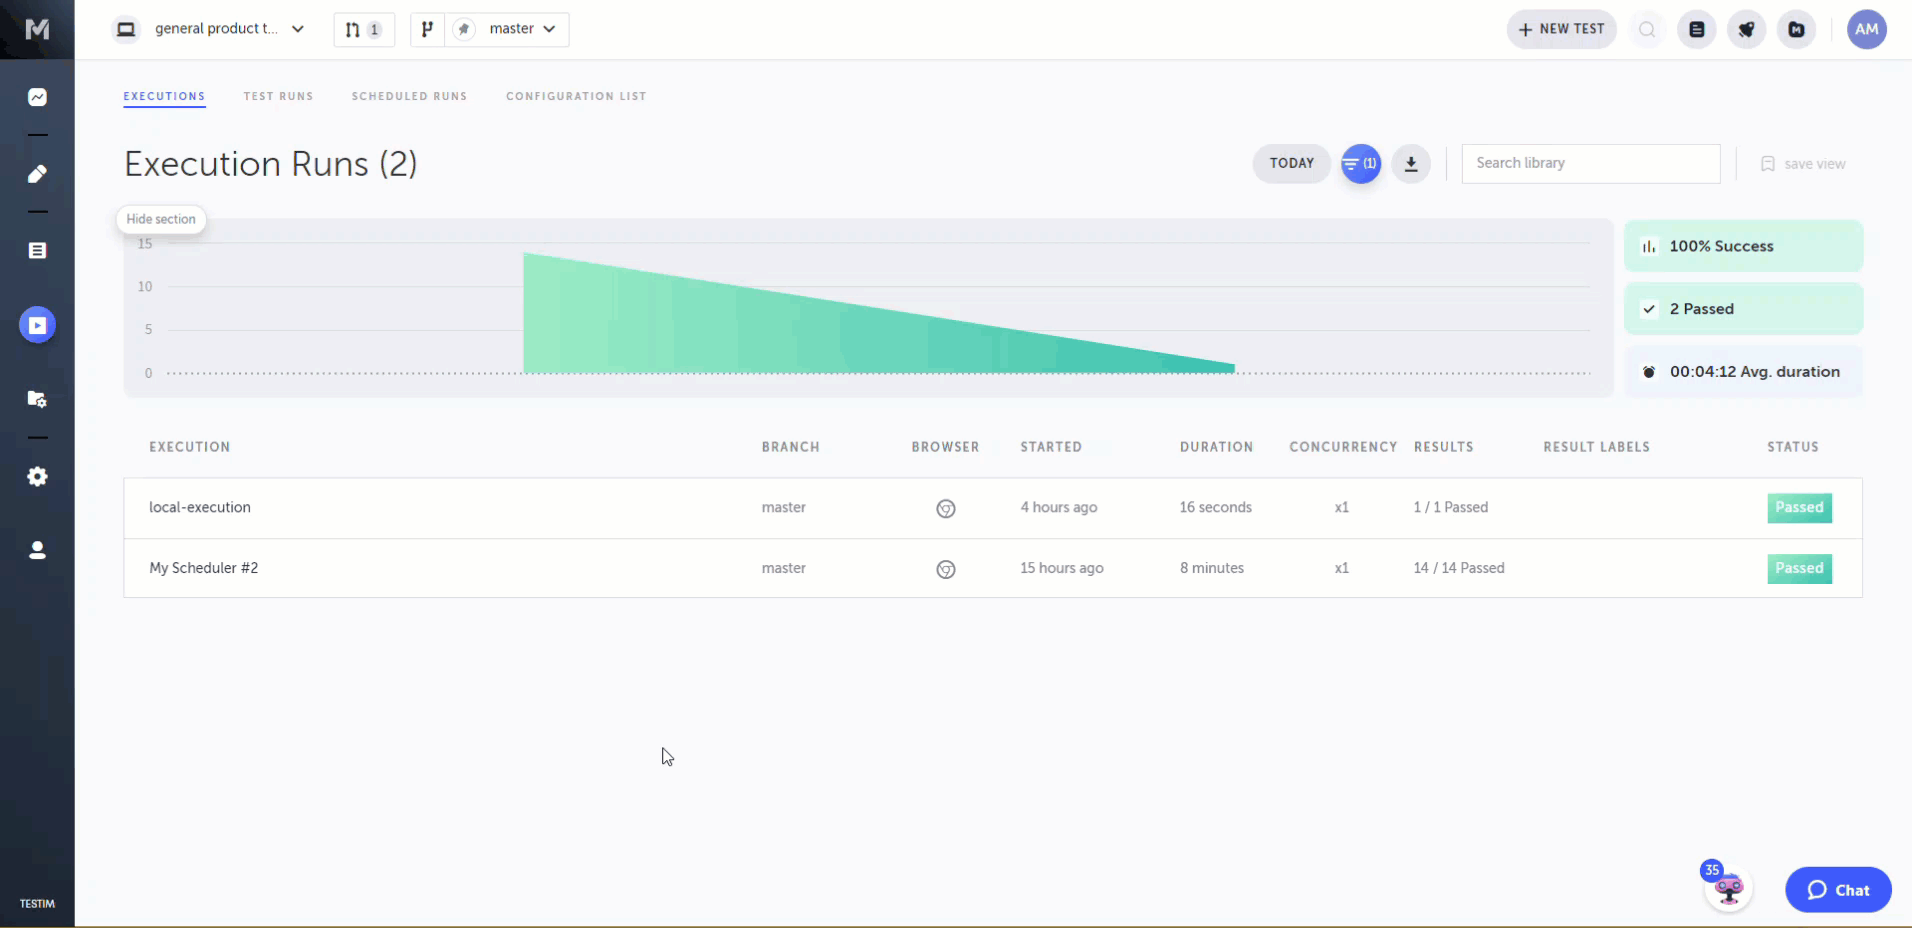Viewport: 1912px width, 928px height.
Task: Switch to the Test Runs tab
Action: pos(278,97)
